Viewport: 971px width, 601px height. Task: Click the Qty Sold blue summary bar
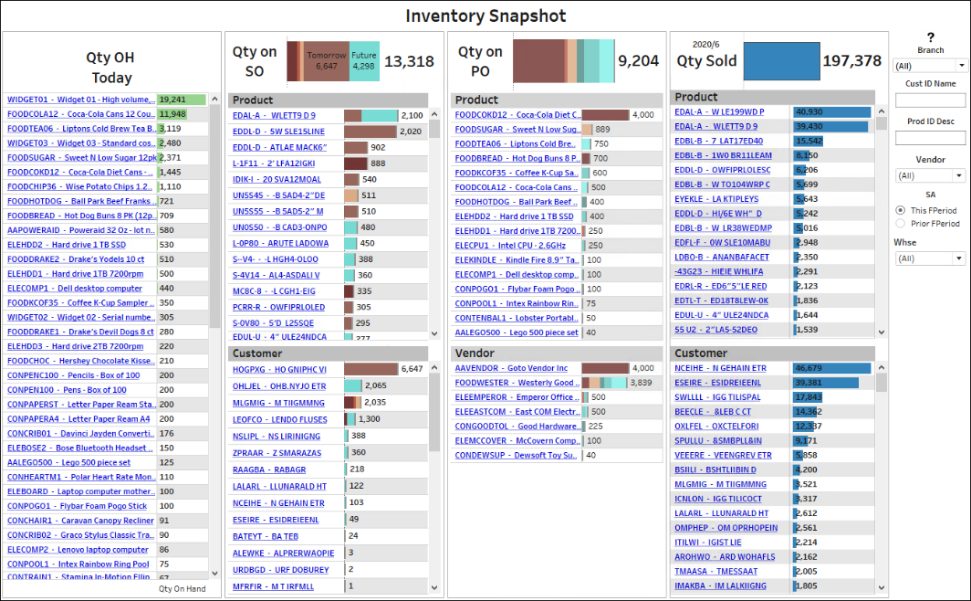tap(782, 61)
